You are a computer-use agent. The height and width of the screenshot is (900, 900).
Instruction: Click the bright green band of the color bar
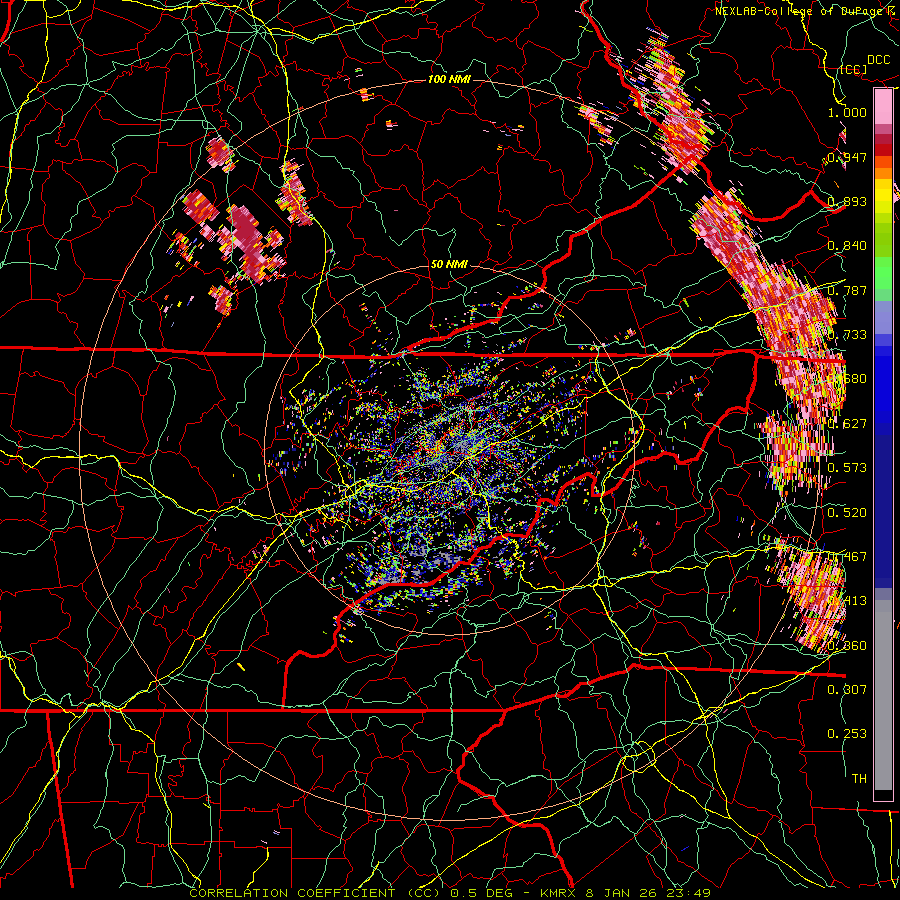883,273
